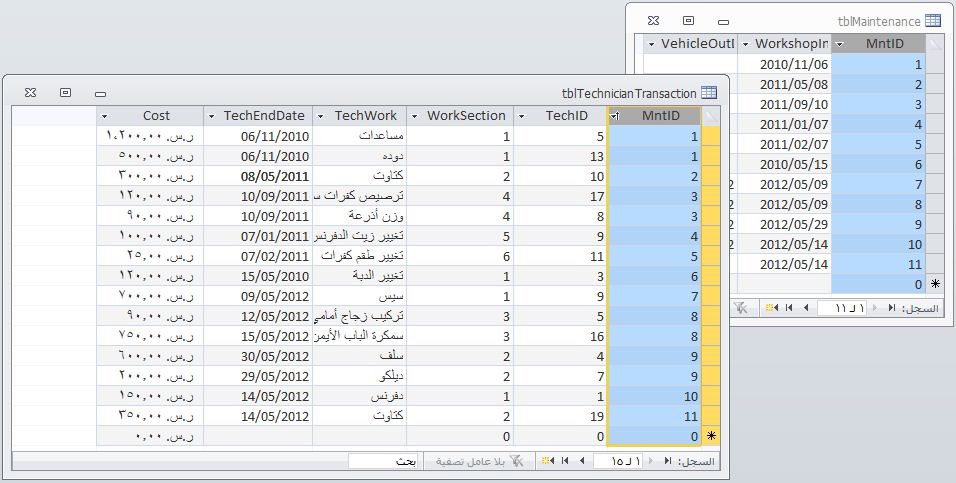Image resolution: width=956 pixels, height=483 pixels.
Task: Click the tblMaintenance table icon
Action: coord(932,20)
